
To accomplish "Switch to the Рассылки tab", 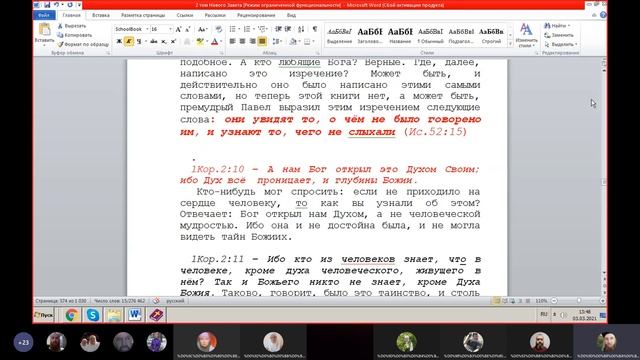I will (215, 15).
